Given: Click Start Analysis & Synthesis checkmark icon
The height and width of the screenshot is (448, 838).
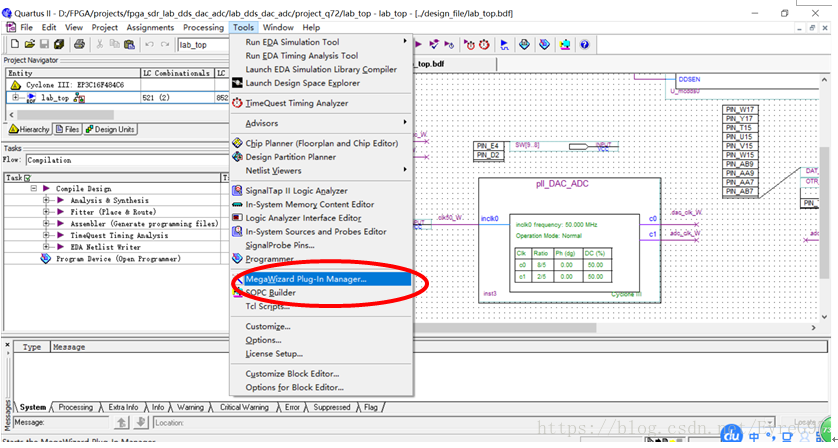Looking at the screenshot, I should (x=434, y=44).
